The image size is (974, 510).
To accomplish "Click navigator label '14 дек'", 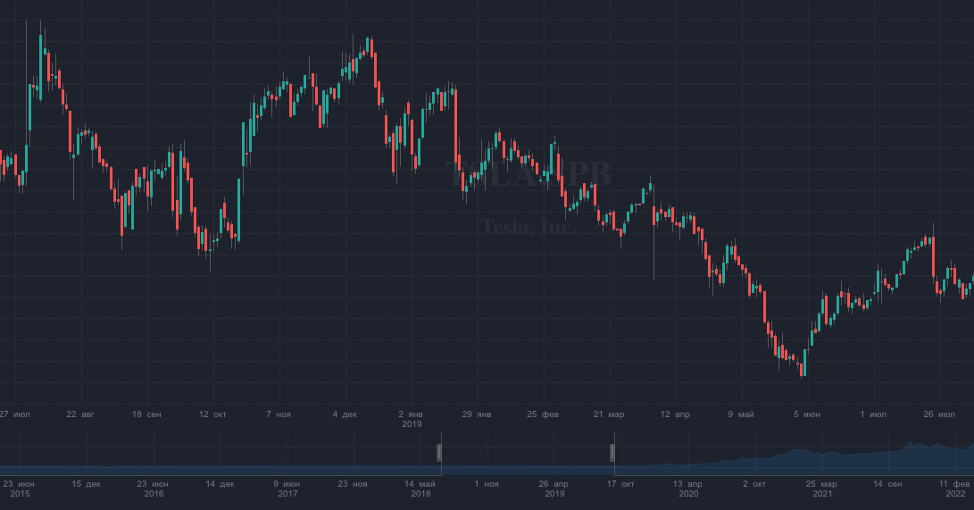I will coord(220,483).
